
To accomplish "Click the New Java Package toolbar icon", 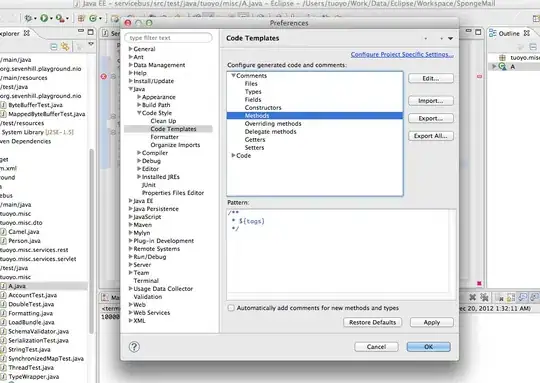I will coord(81,18).
